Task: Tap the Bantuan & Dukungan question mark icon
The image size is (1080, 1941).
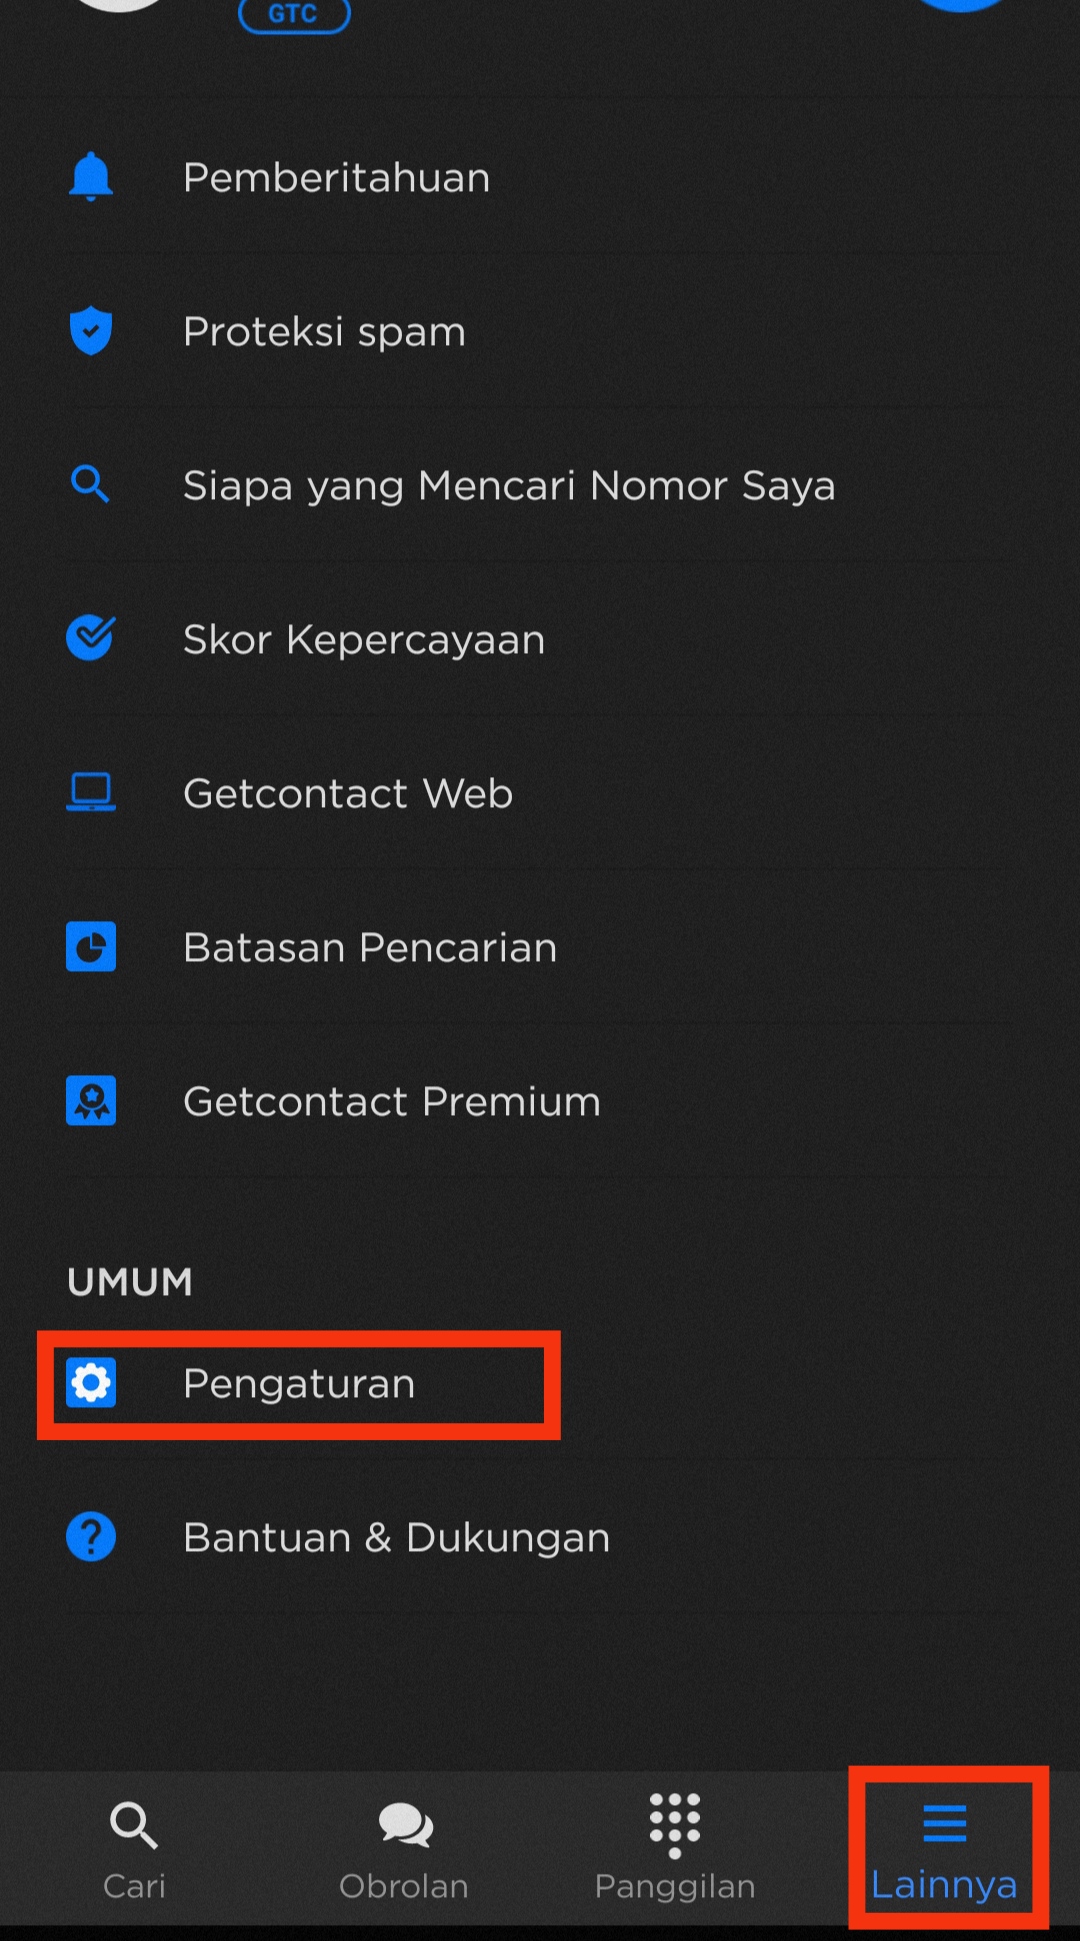Action: click(x=91, y=1537)
